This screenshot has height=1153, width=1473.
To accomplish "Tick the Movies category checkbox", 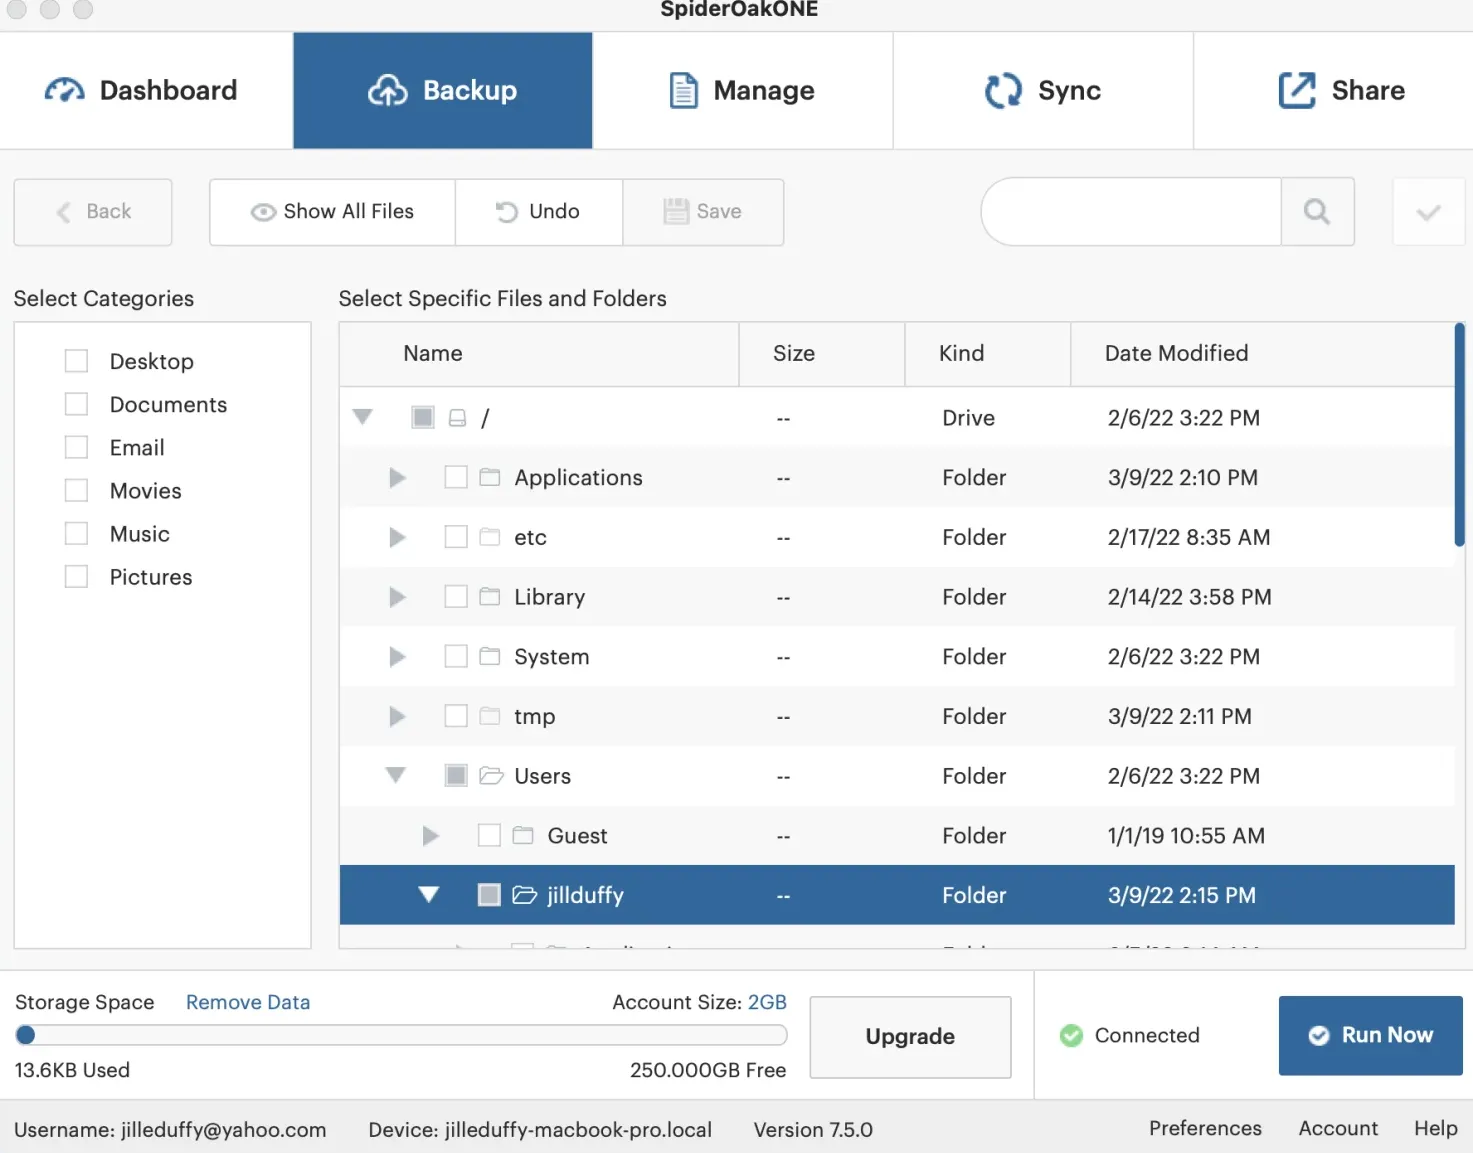I will point(76,490).
